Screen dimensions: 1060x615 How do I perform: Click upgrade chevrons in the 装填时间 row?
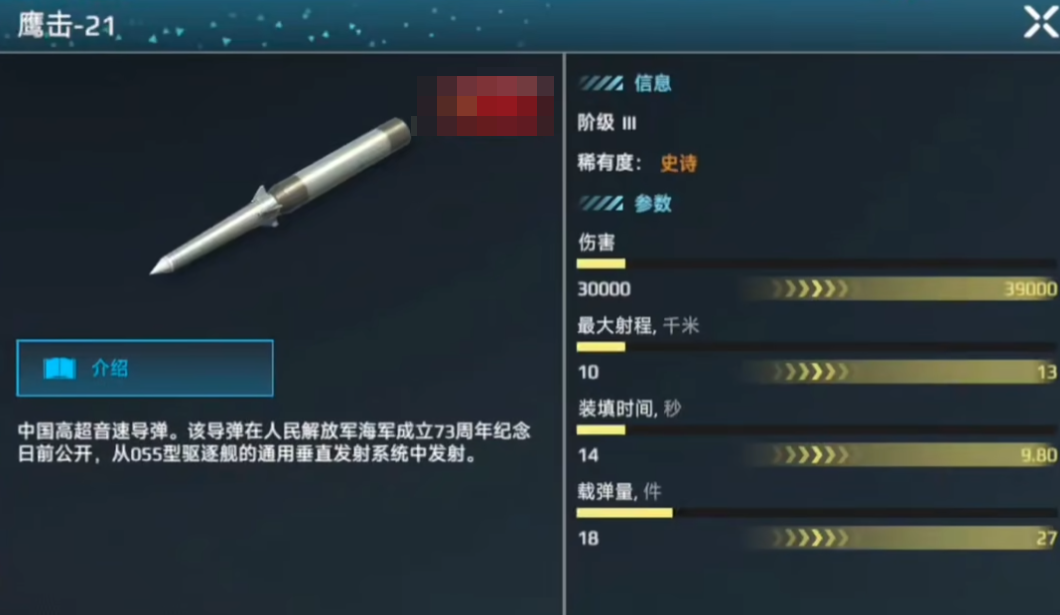coord(810,455)
